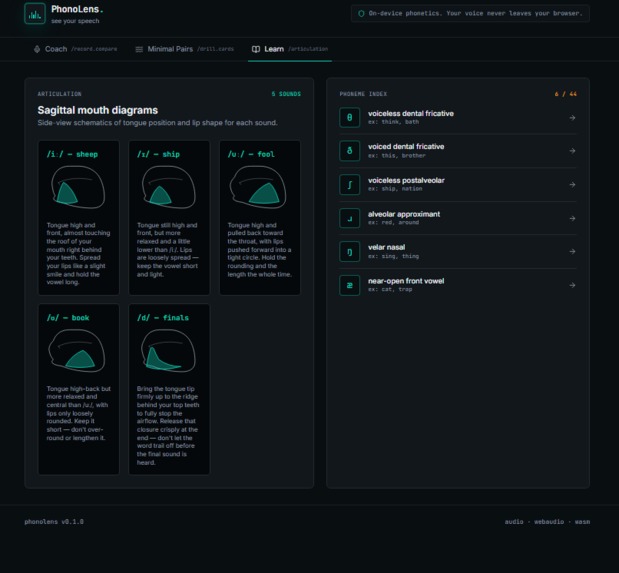Click the '/d/ — finals' card title
This screenshot has width=619, height=573.
point(163,317)
